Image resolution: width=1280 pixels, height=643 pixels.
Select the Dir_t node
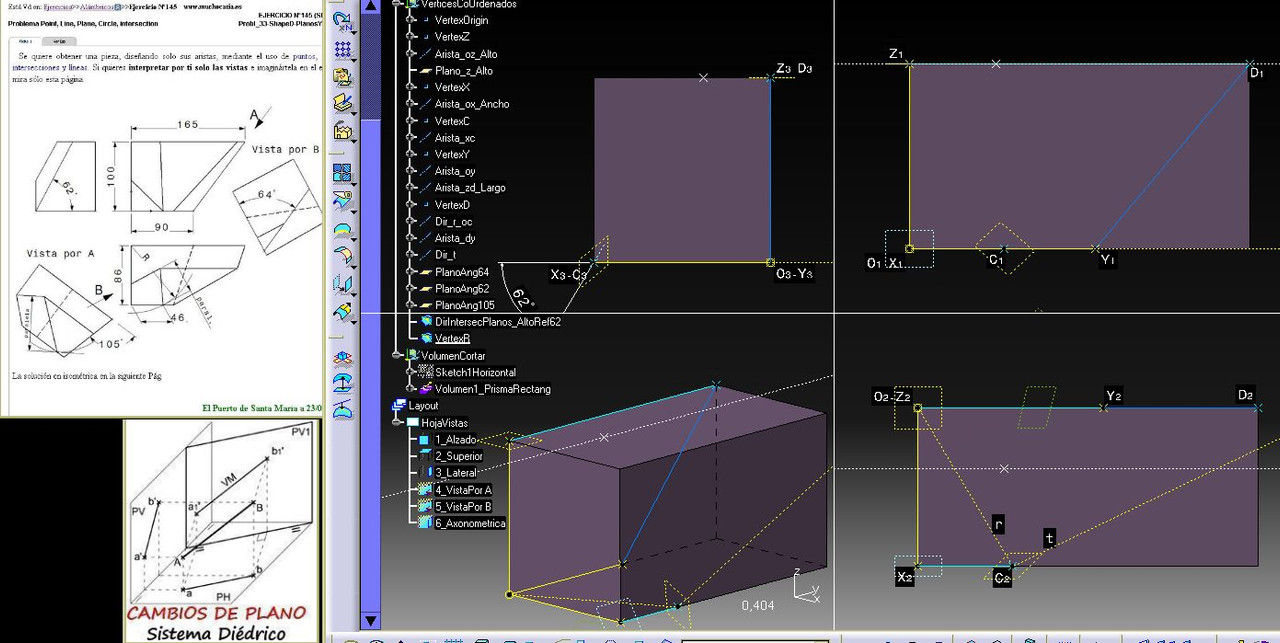445,255
